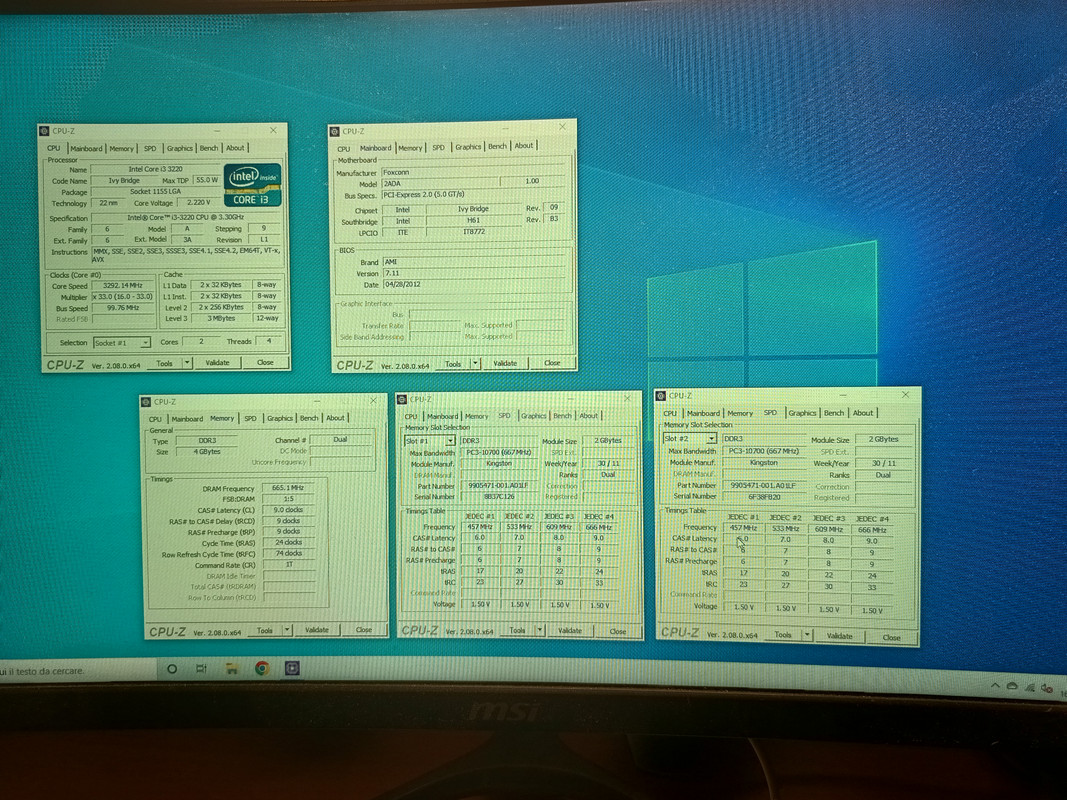Screen dimensions: 1067x800
Task: Open Task View icon on taskbar
Action: click(x=201, y=669)
